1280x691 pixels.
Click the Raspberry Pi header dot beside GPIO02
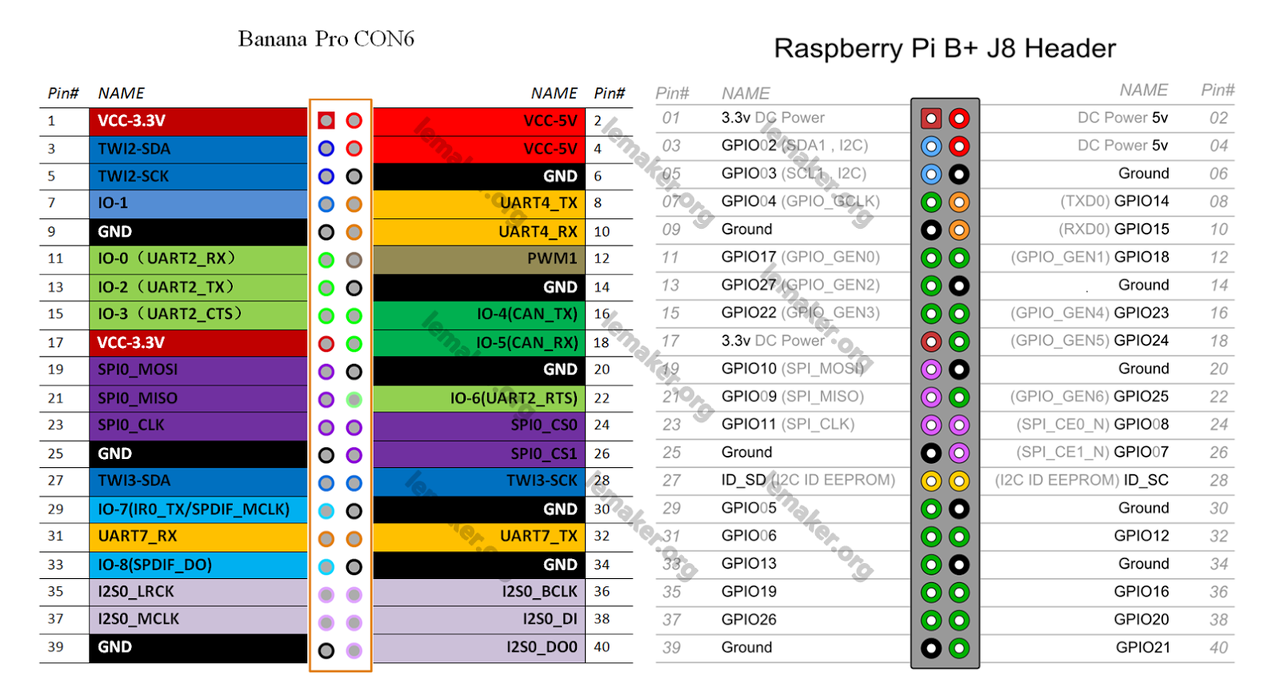click(931, 146)
